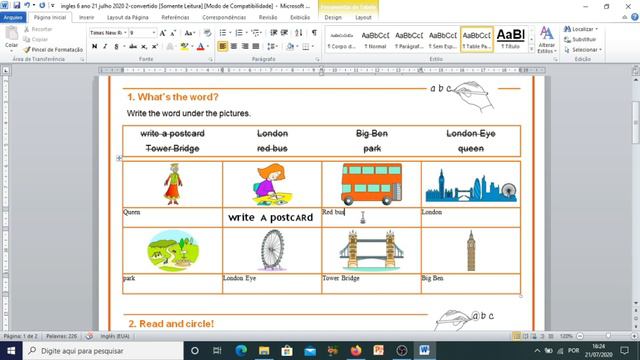Apply the Título style
640x360 pixels.
[511, 39]
